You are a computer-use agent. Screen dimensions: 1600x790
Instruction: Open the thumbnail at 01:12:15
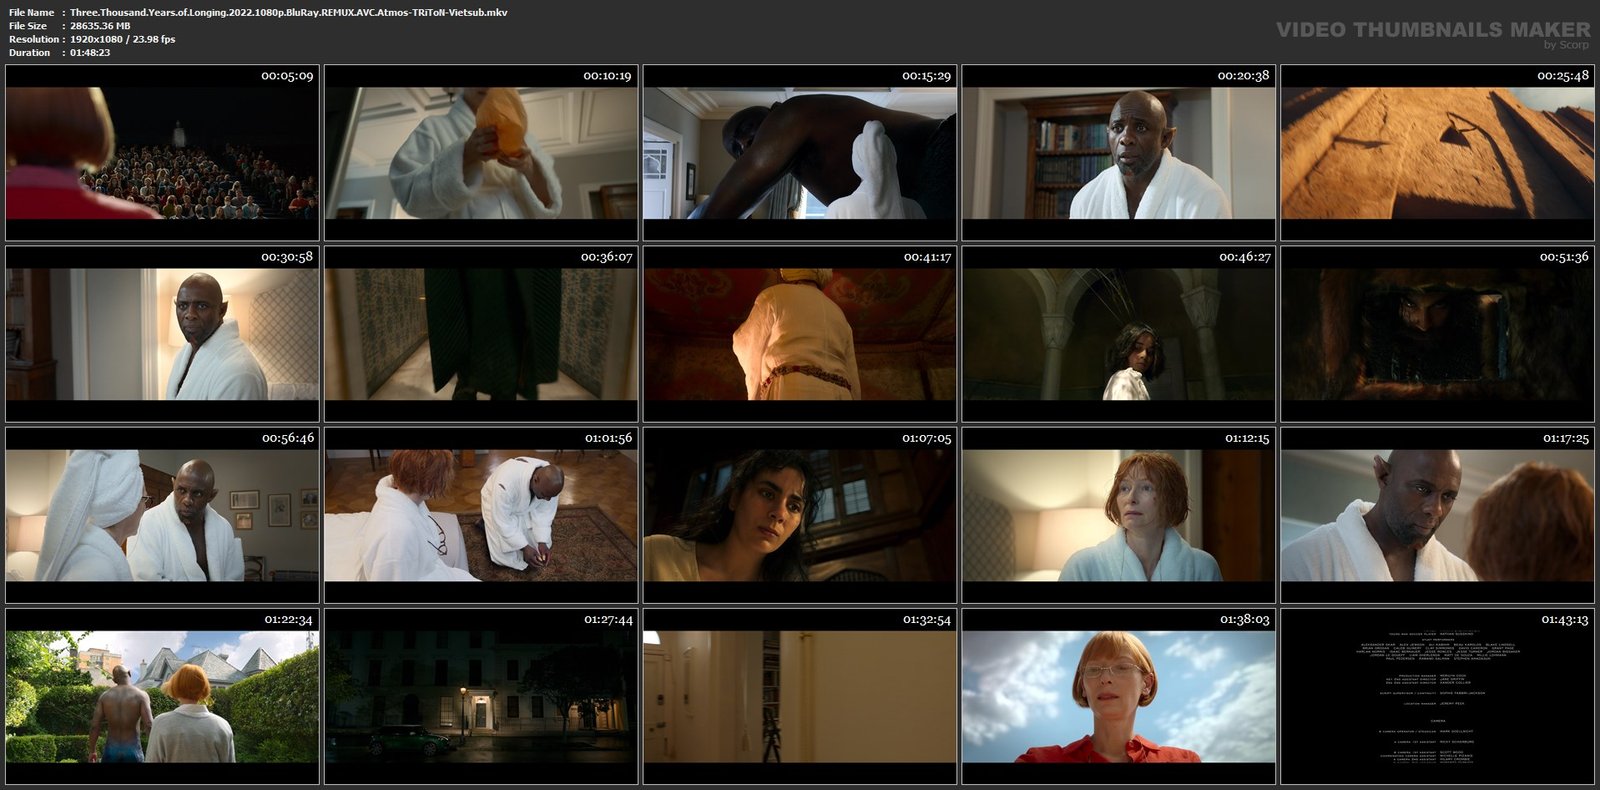(x=1119, y=515)
